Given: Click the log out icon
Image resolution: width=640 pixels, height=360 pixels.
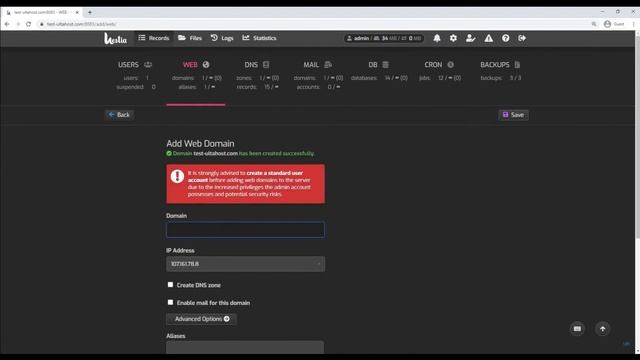Looking at the screenshot, I should [x=522, y=38].
